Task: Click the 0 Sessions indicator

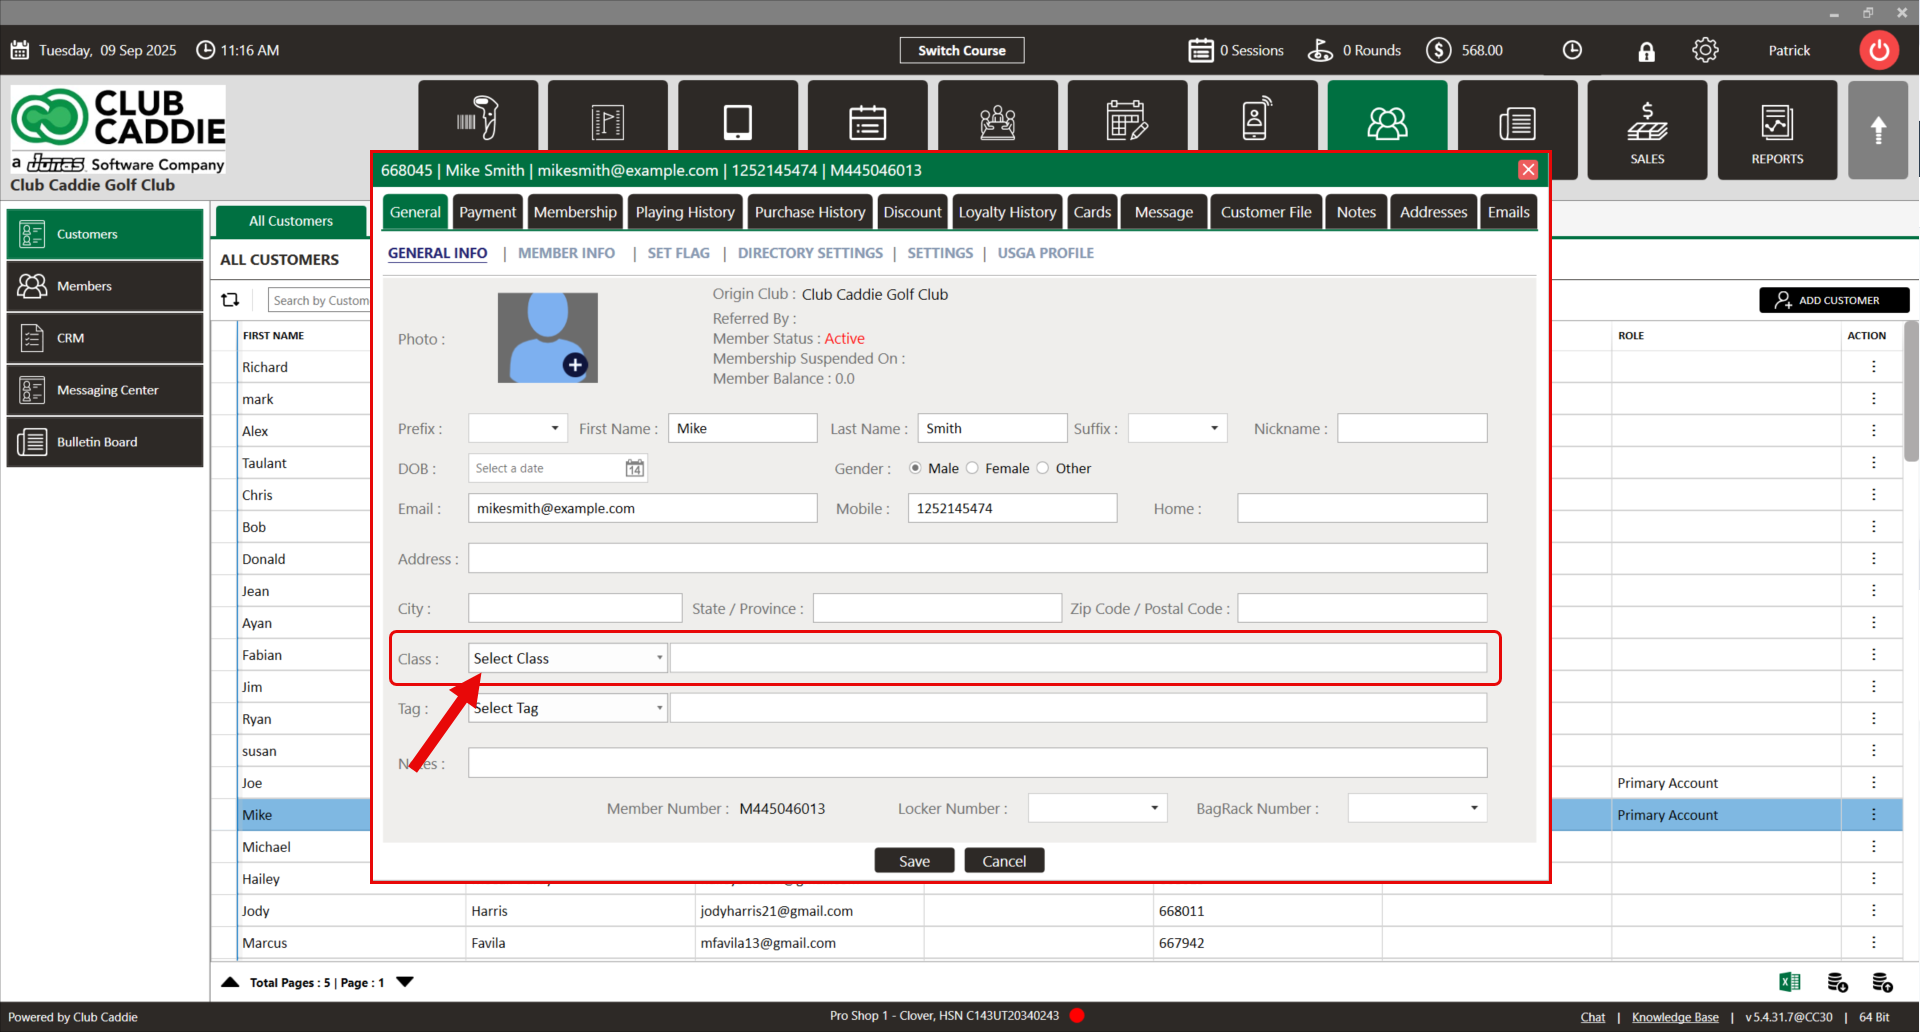Action: tap(1236, 50)
